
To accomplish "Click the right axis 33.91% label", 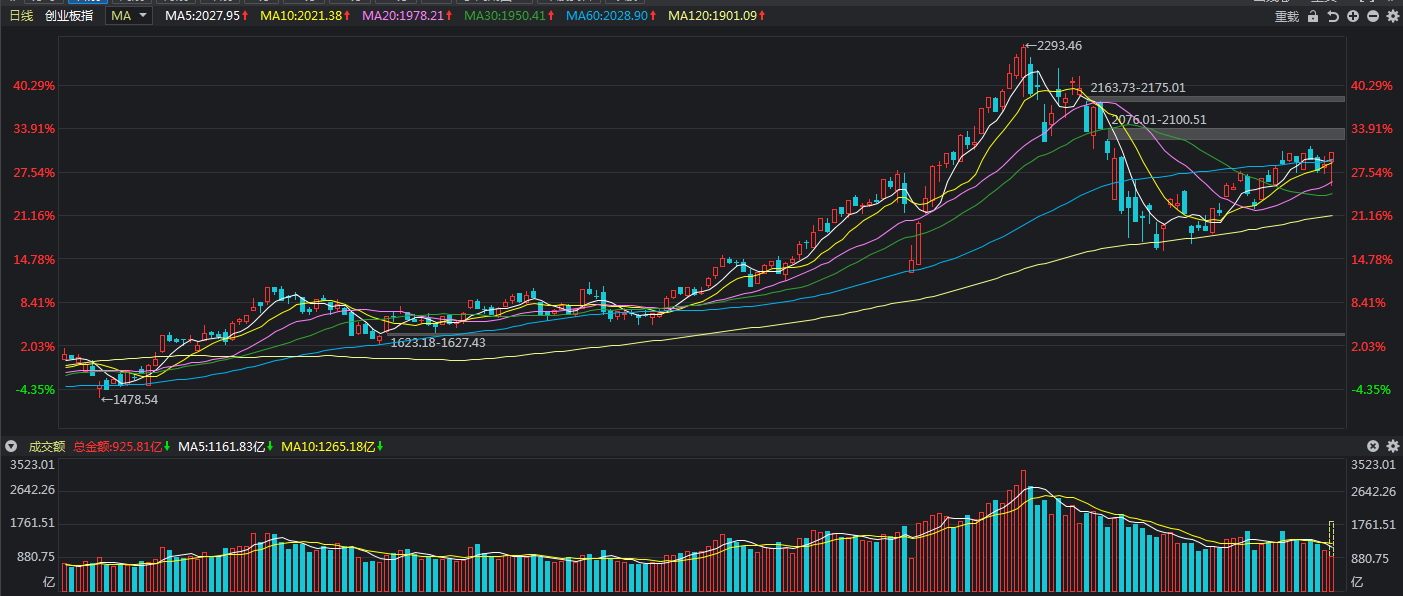I will tap(1372, 129).
